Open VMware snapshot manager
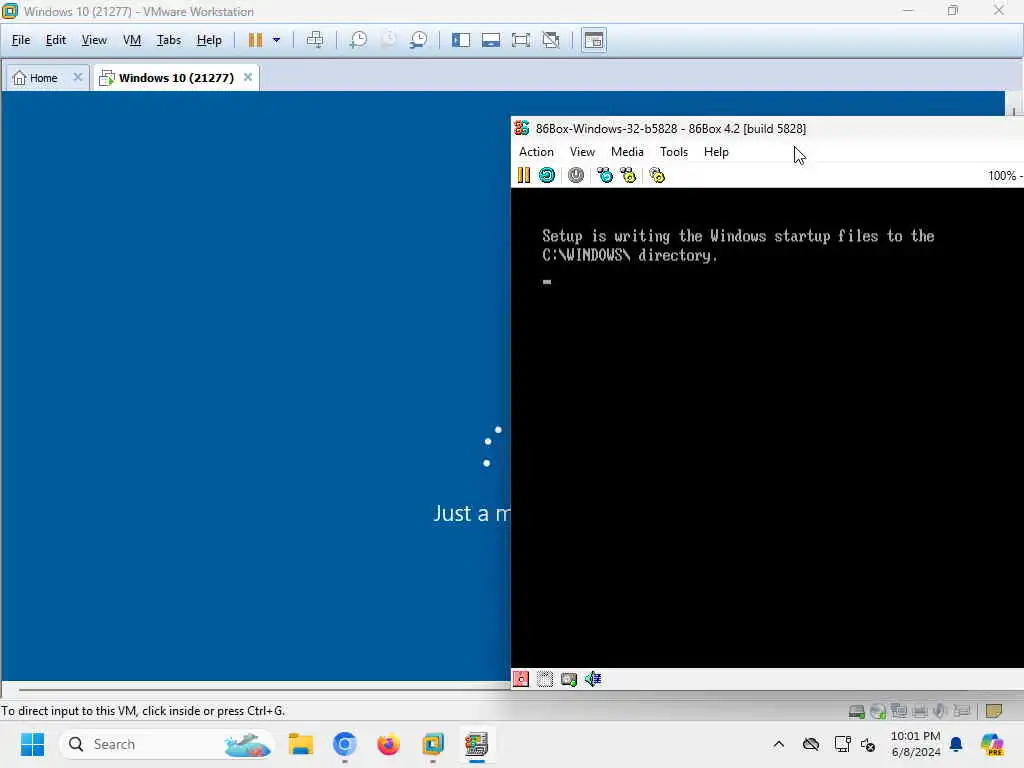 tap(419, 40)
